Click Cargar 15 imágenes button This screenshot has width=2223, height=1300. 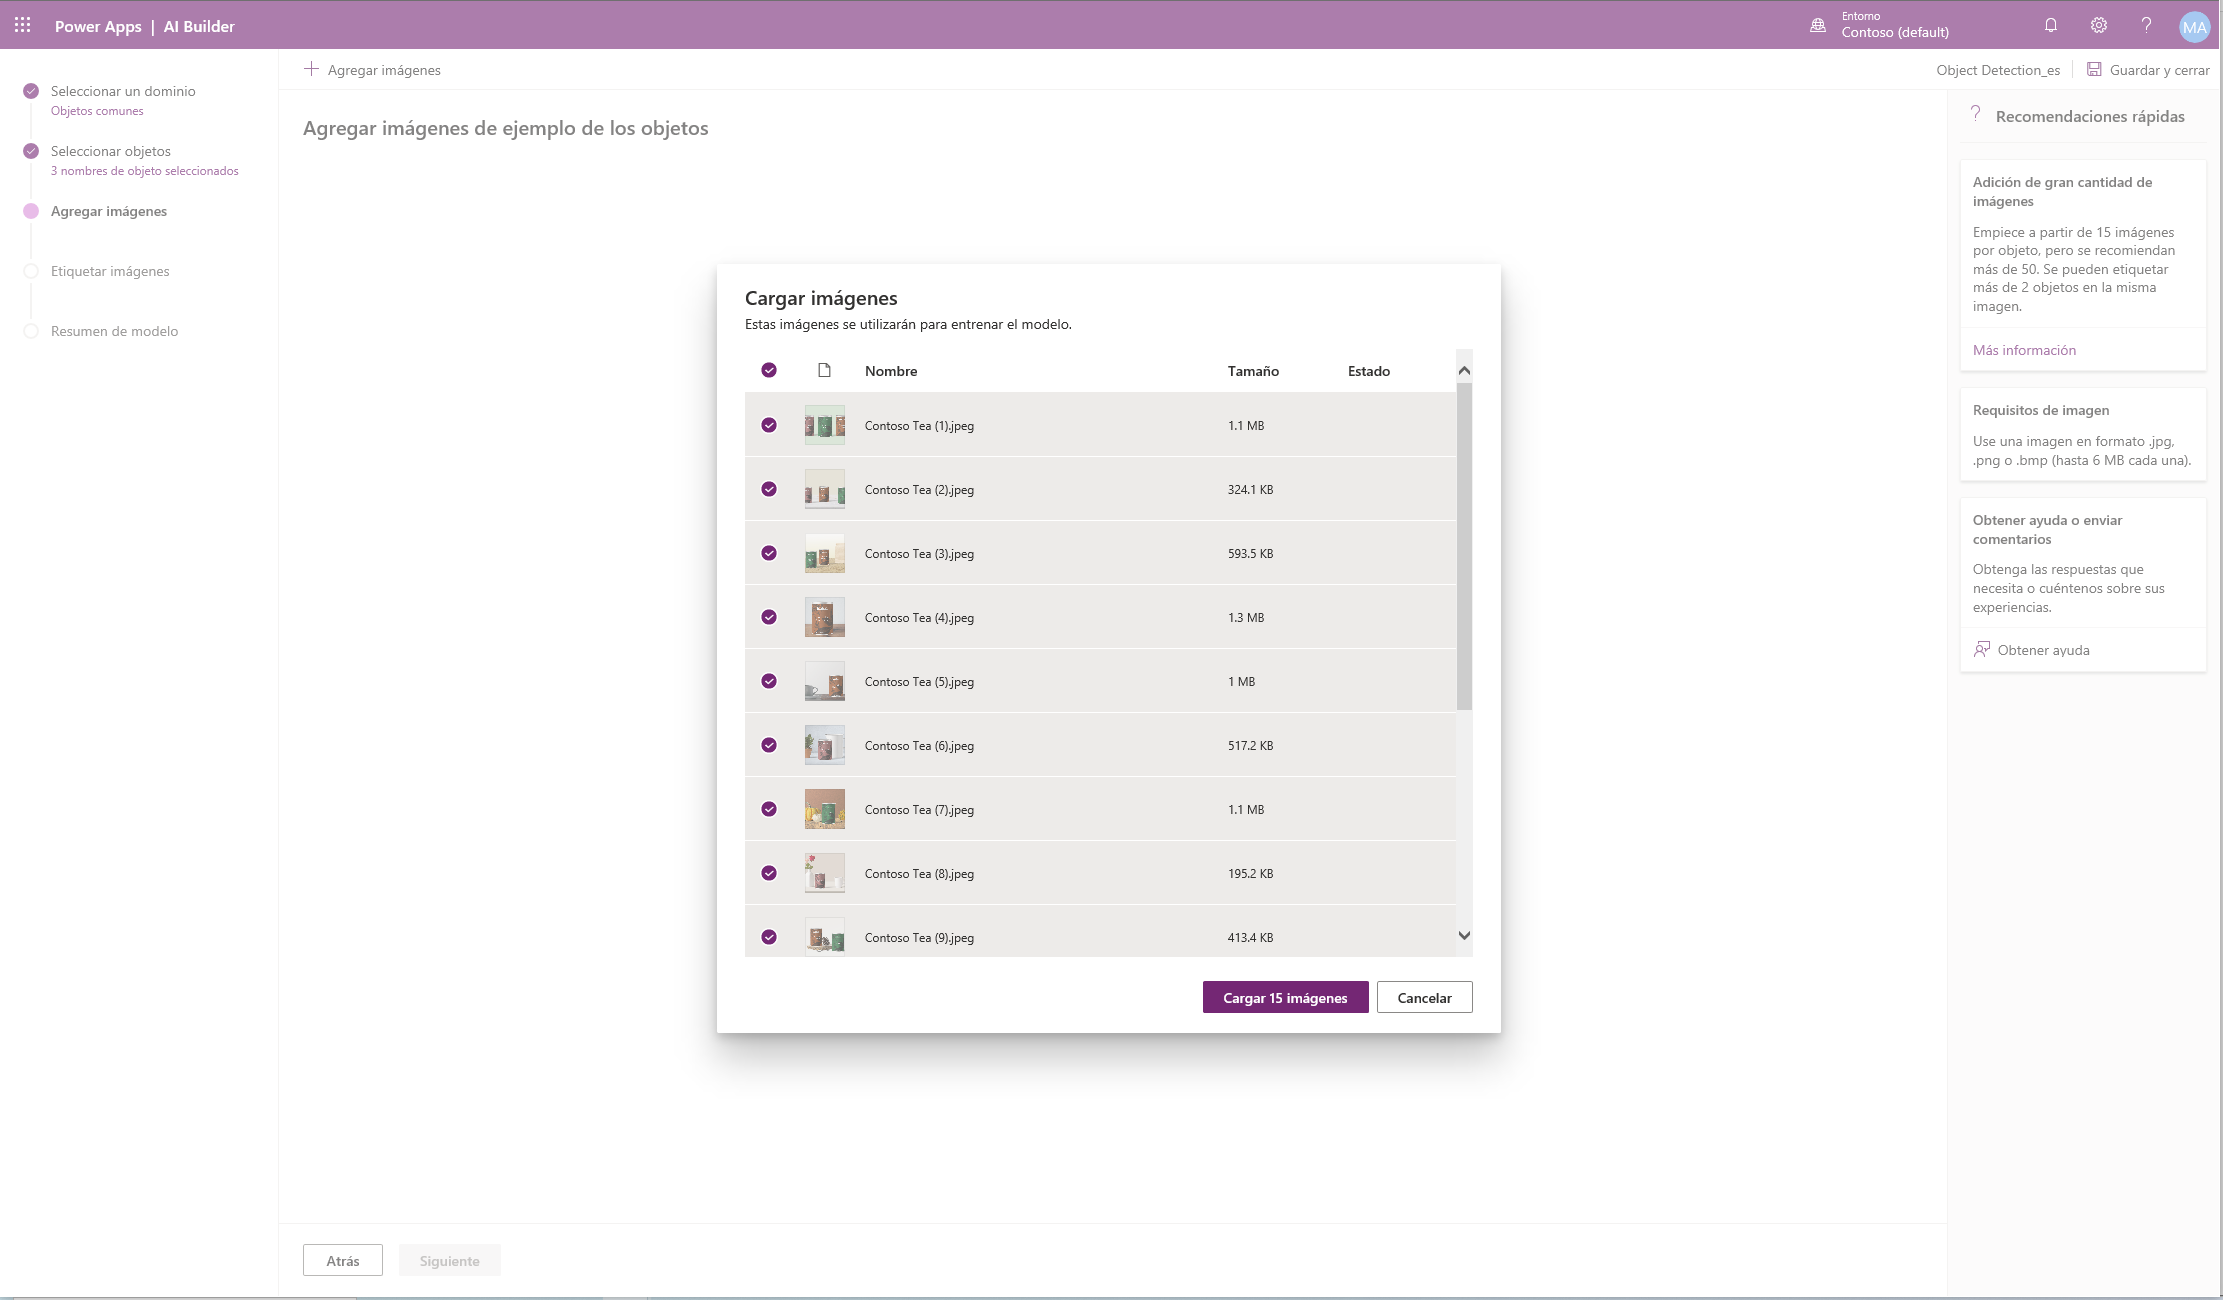tap(1284, 997)
